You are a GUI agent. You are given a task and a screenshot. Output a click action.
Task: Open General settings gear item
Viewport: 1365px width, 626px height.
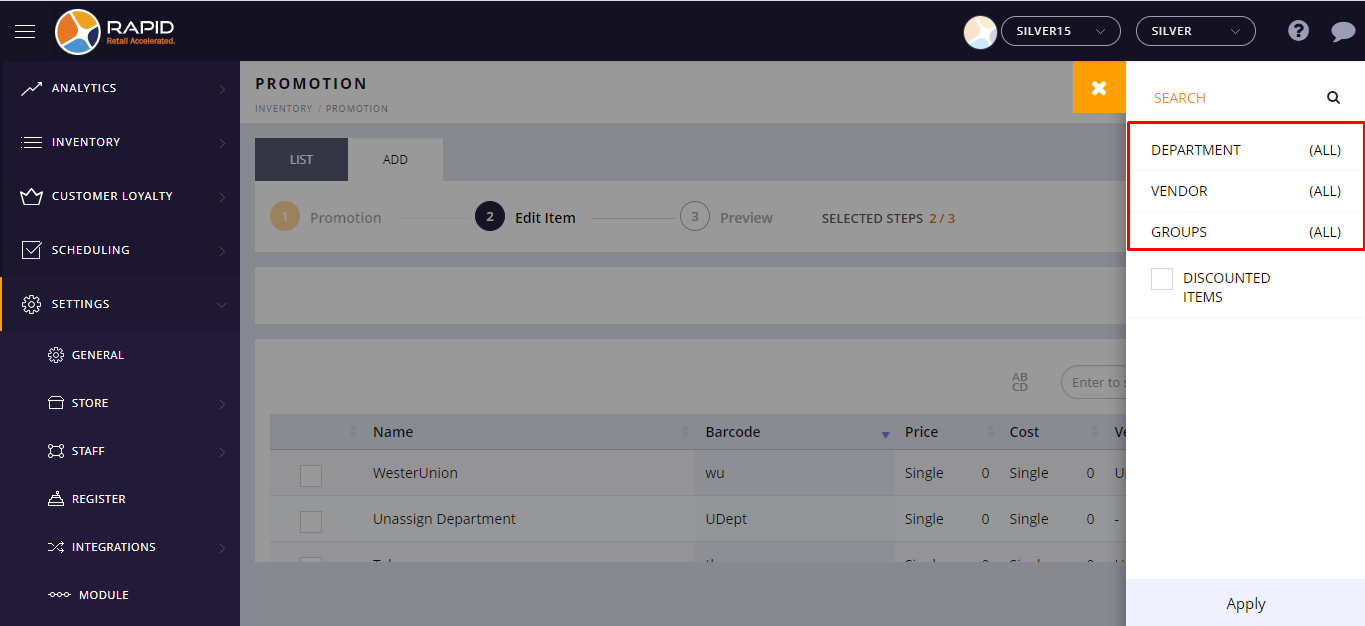pos(97,355)
